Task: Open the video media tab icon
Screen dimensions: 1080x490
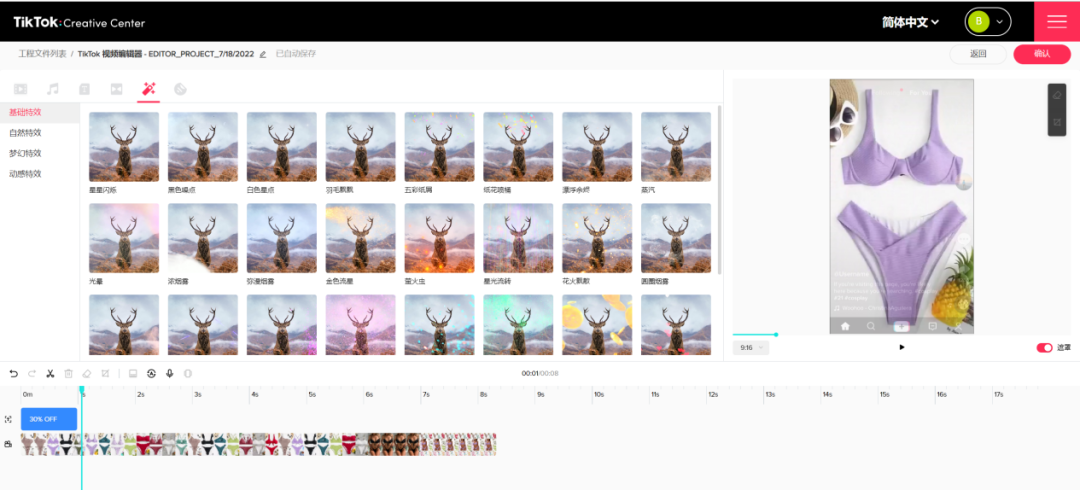Action: pos(21,89)
